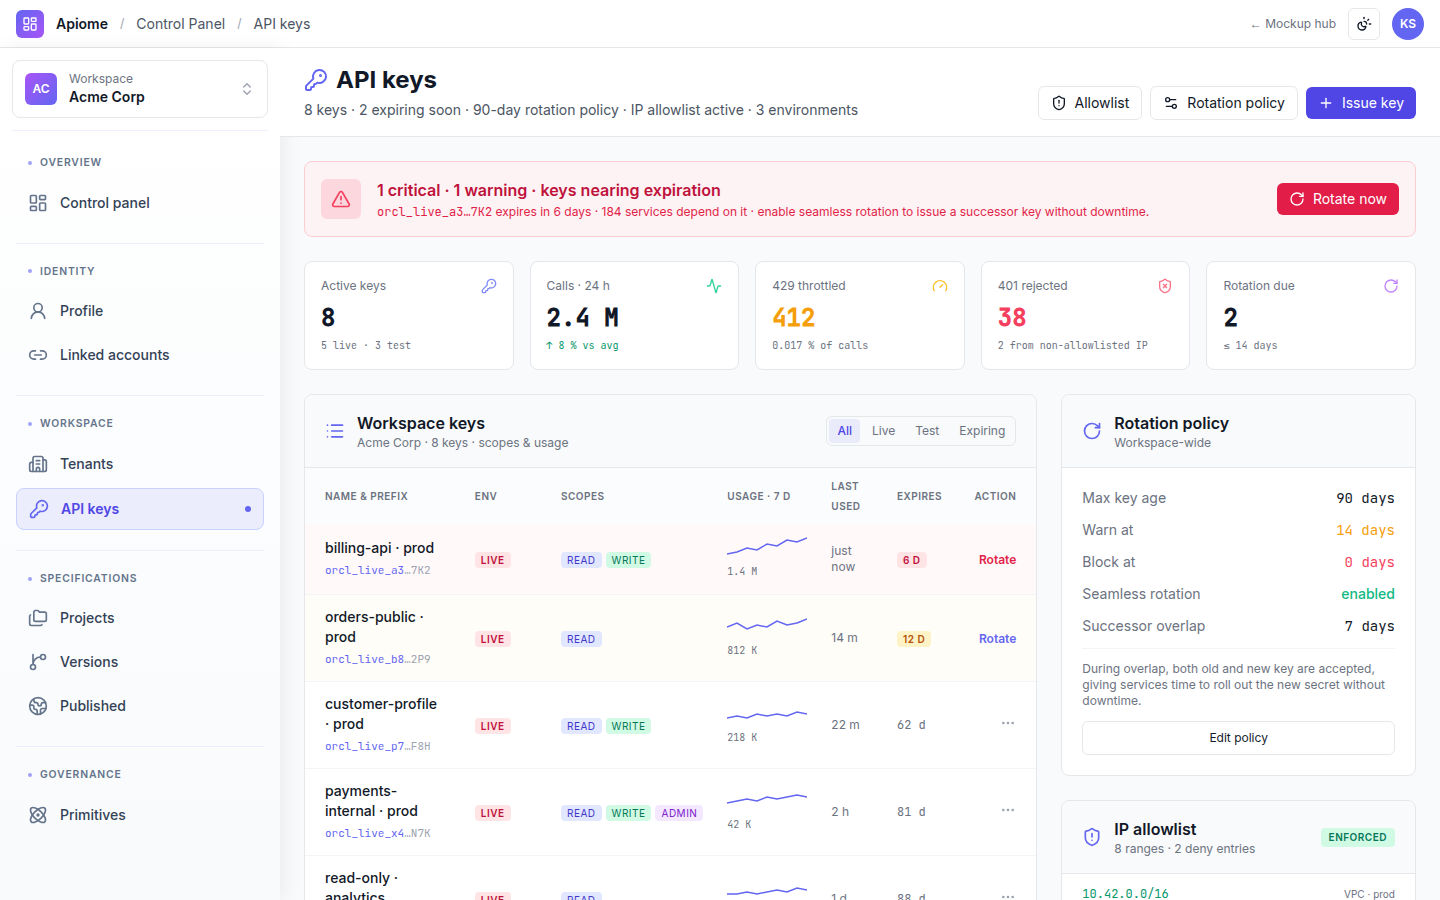The image size is (1440, 900).
Task: Click the Projects folder icon
Action: coord(38,618)
